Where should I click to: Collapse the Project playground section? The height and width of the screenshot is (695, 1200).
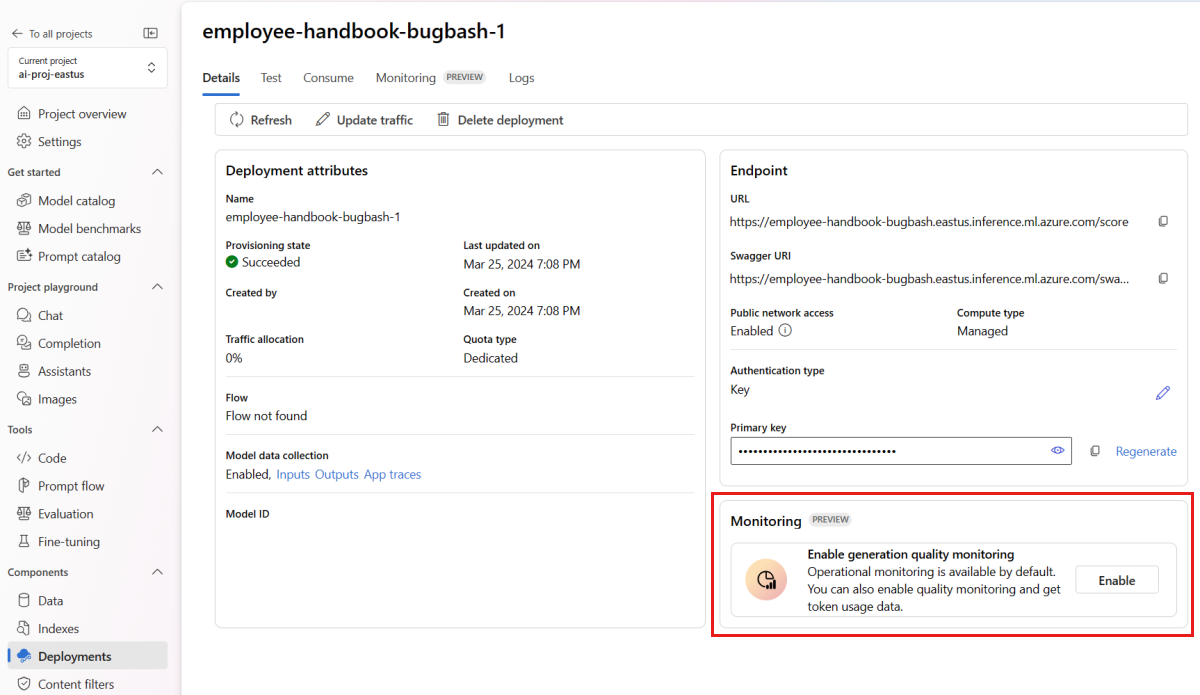pyautogui.click(x=157, y=287)
